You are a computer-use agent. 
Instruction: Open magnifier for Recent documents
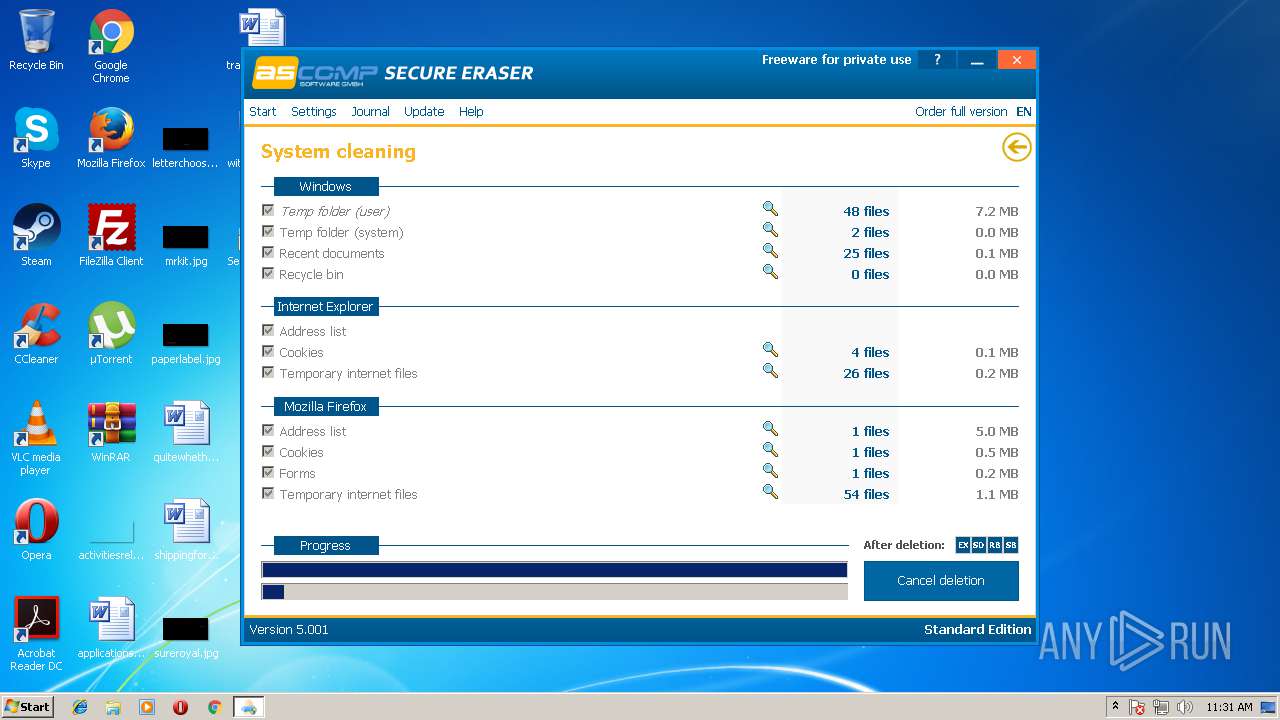tap(770, 251)
